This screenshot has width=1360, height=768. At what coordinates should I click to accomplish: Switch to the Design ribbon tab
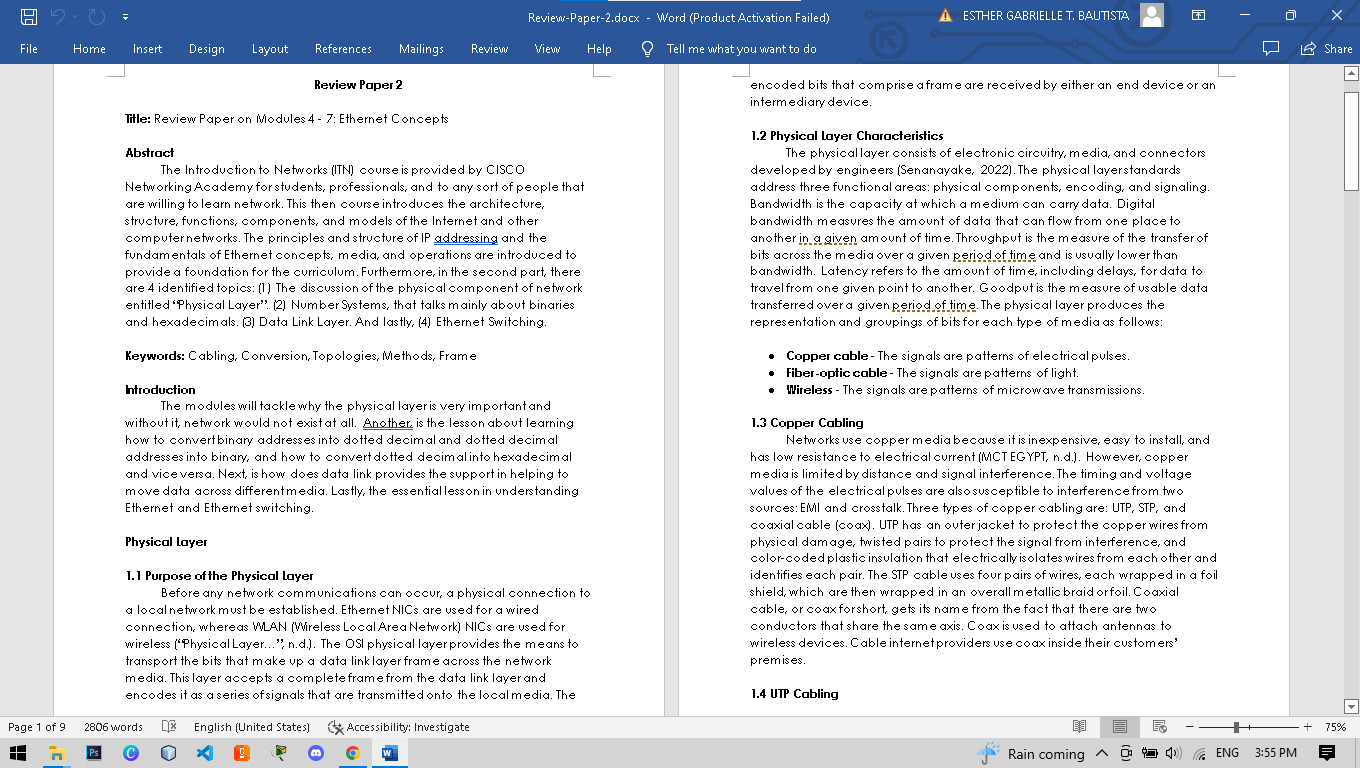[206, 49]
